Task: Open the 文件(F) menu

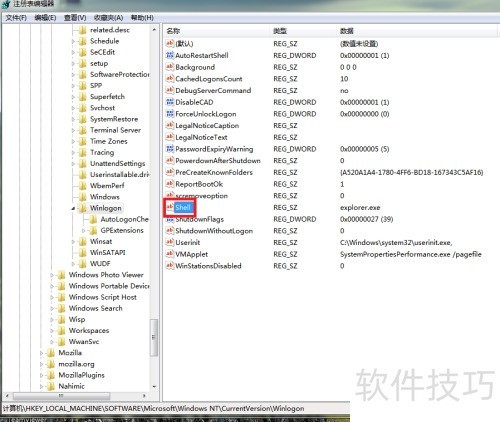Action: pyautogui.click(x=16, y=18)
